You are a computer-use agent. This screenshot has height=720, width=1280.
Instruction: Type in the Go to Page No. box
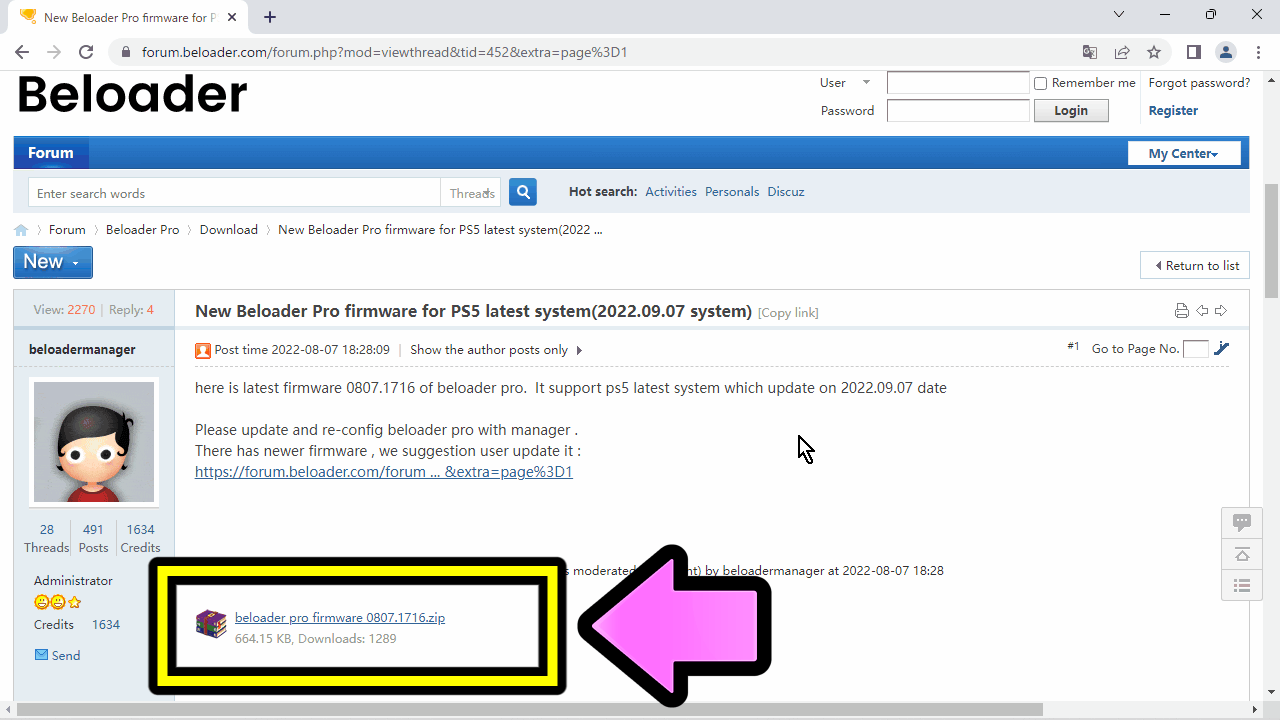[1196, 348]
